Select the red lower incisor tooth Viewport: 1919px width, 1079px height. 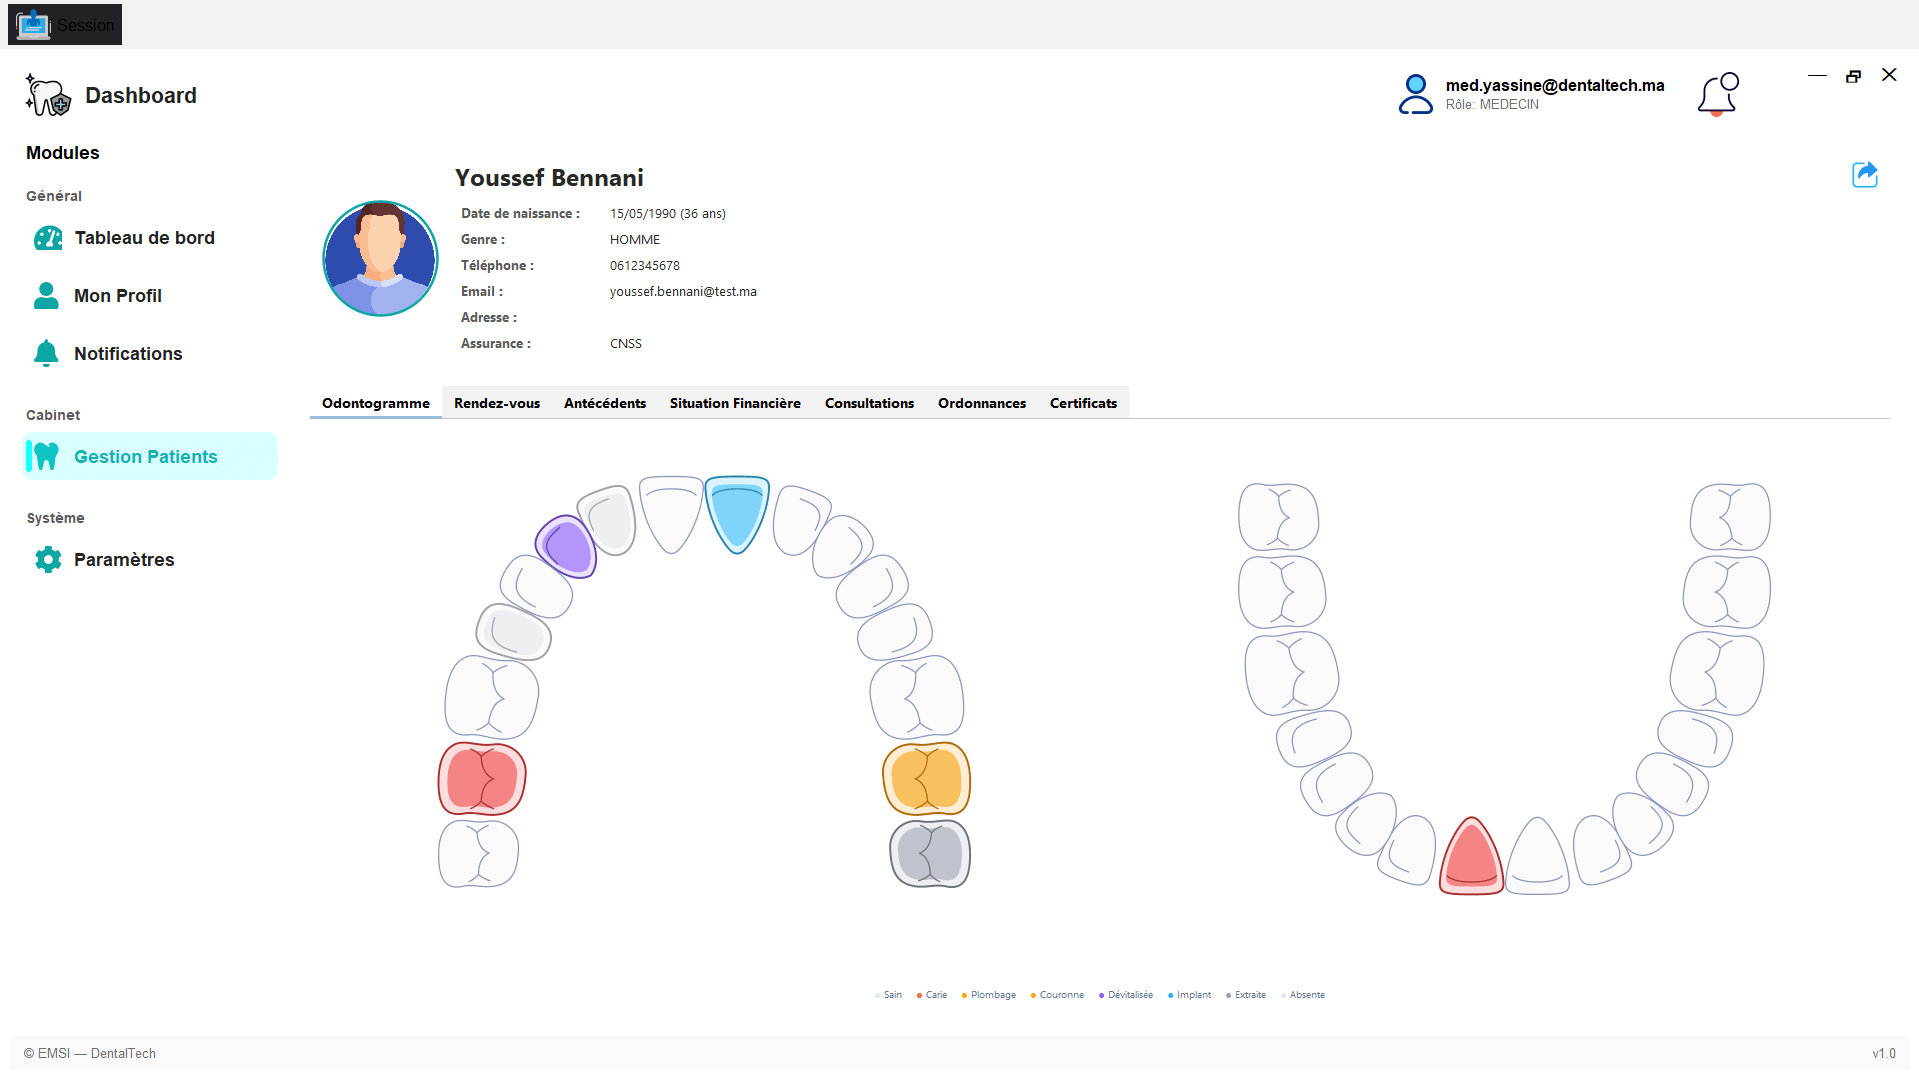pyautogui.click(x=1471, y=856)
